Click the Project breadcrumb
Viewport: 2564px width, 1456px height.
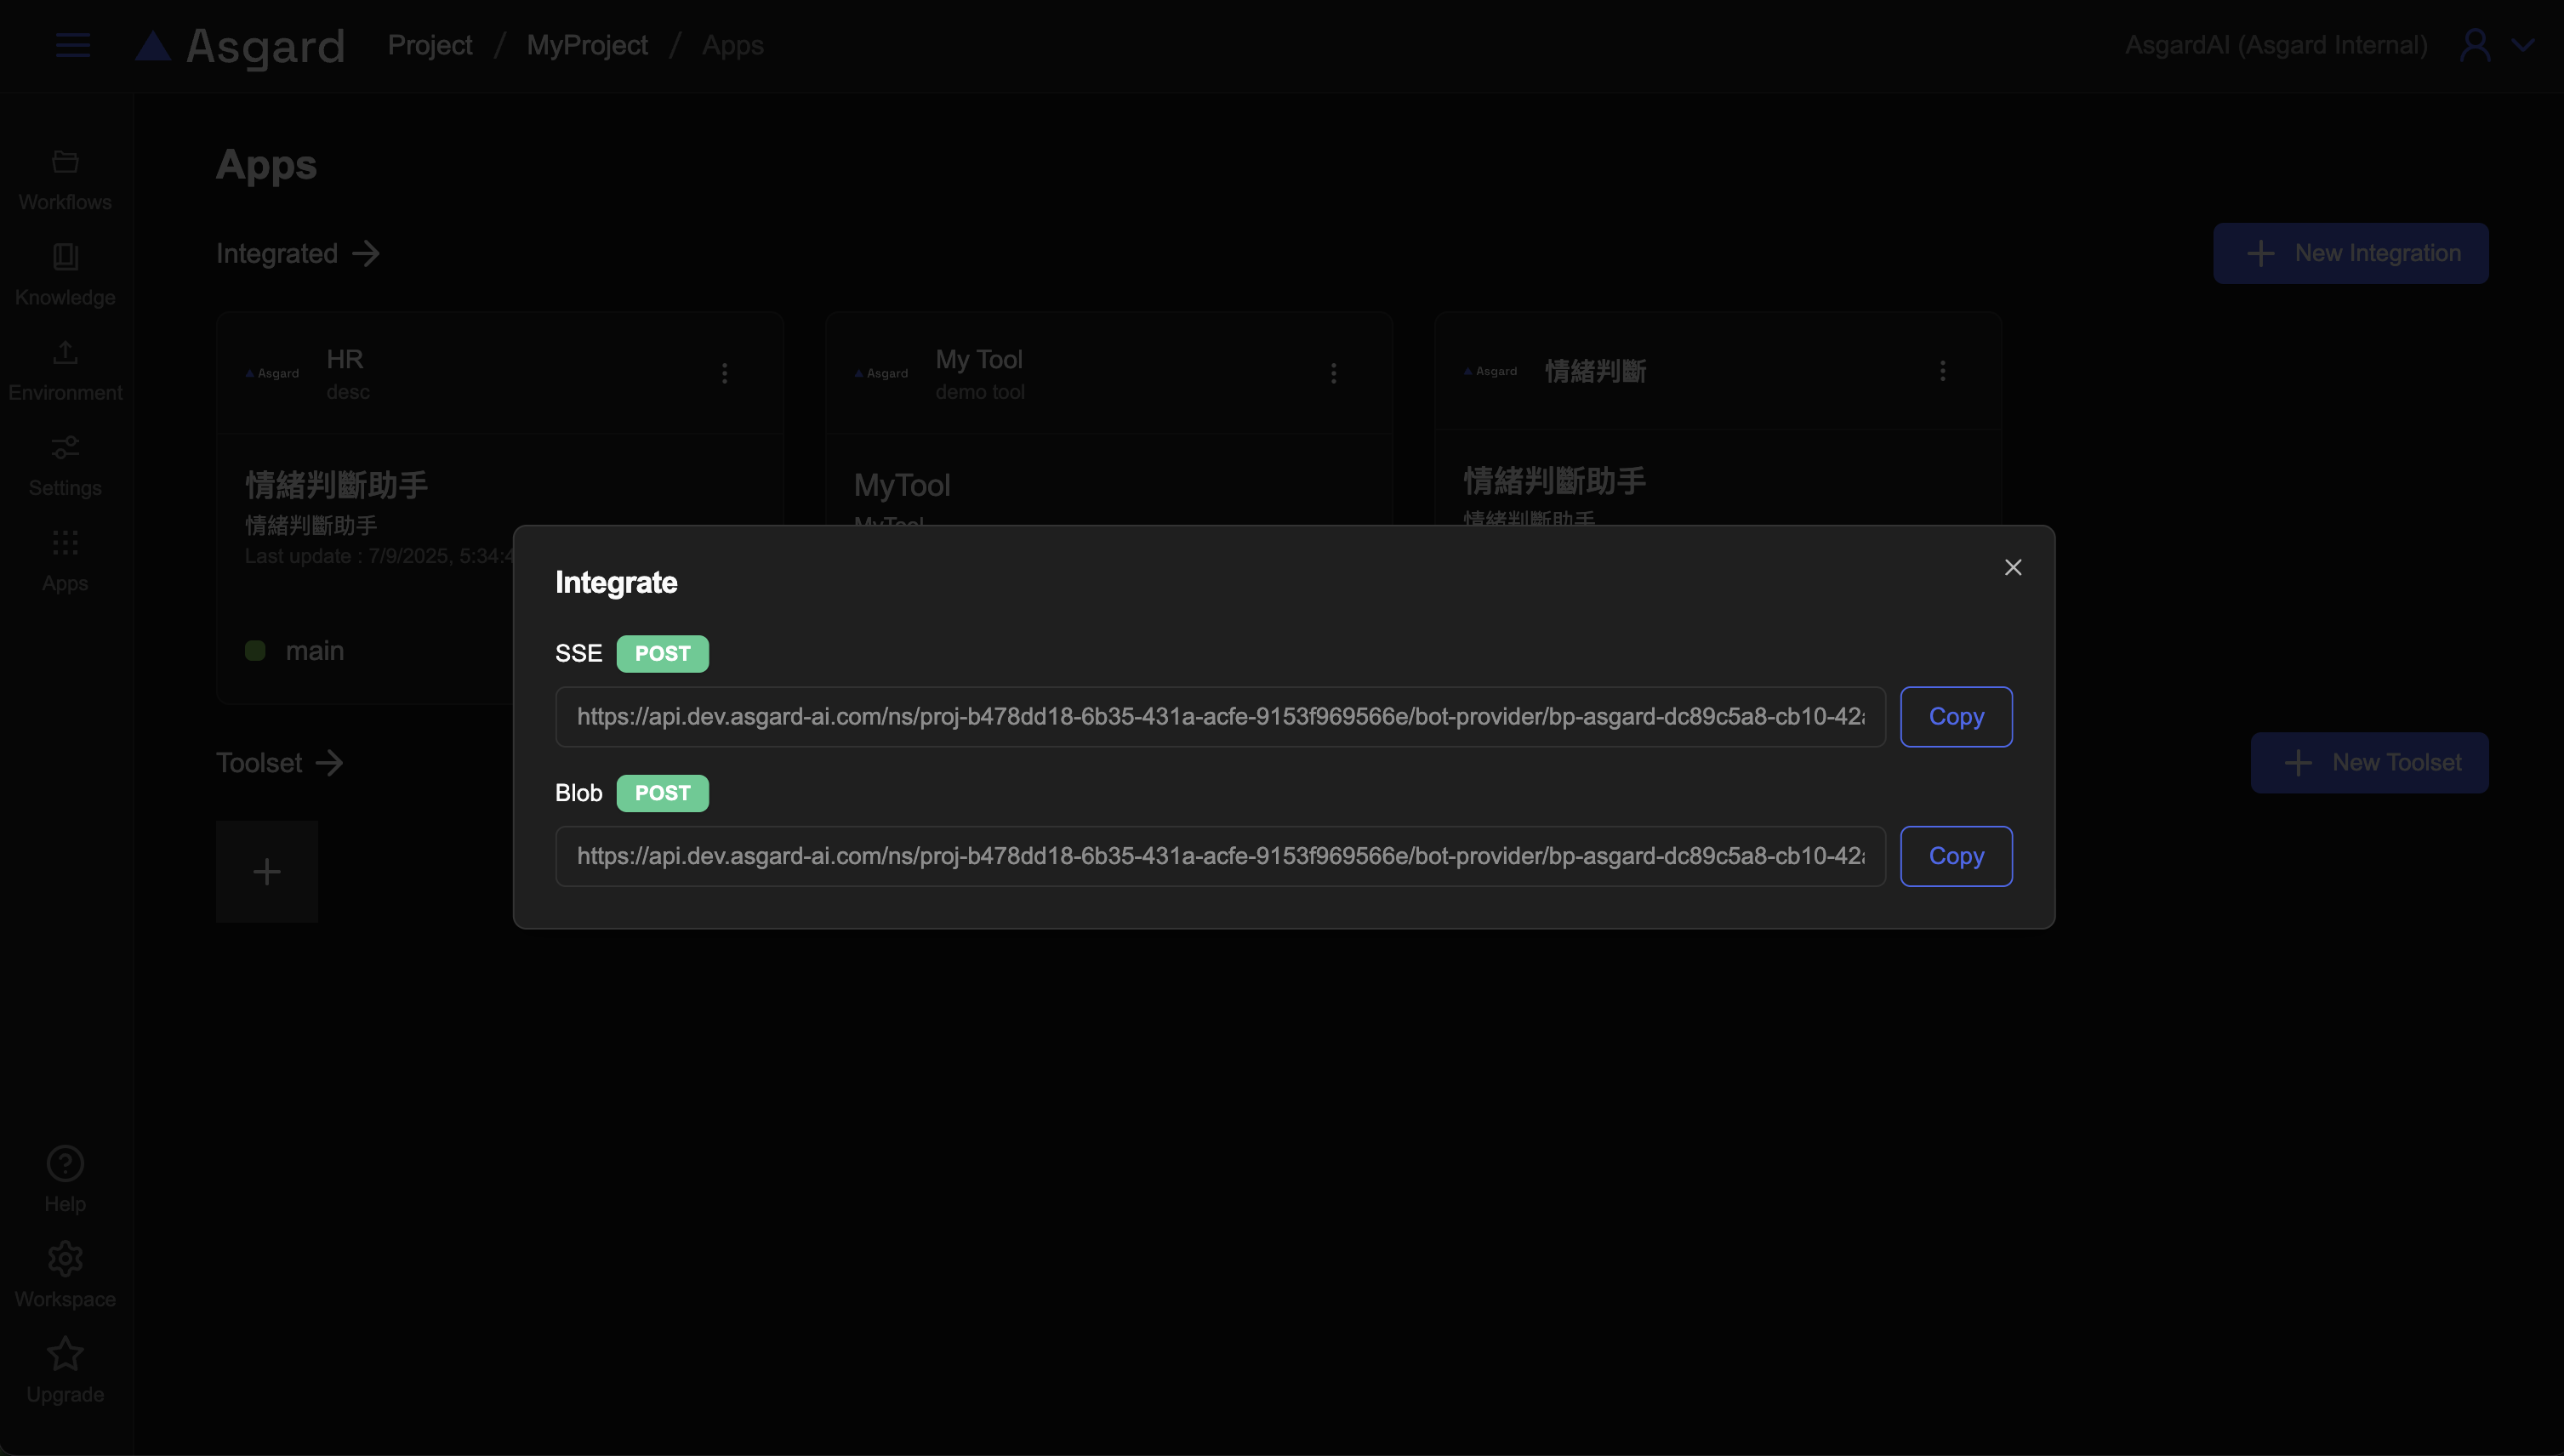(429, 45)
